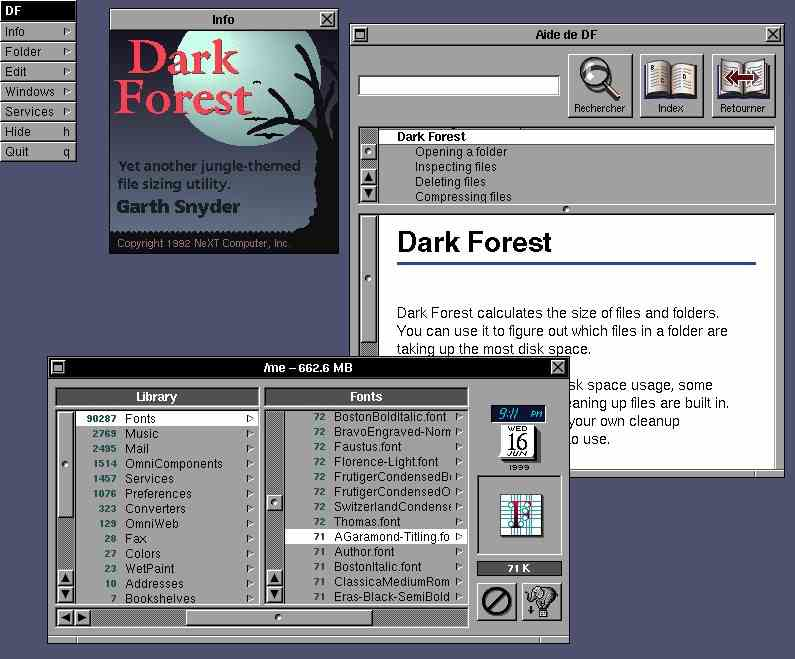
Task: Expand the Mail folder arrow
Action: (250, 449)
